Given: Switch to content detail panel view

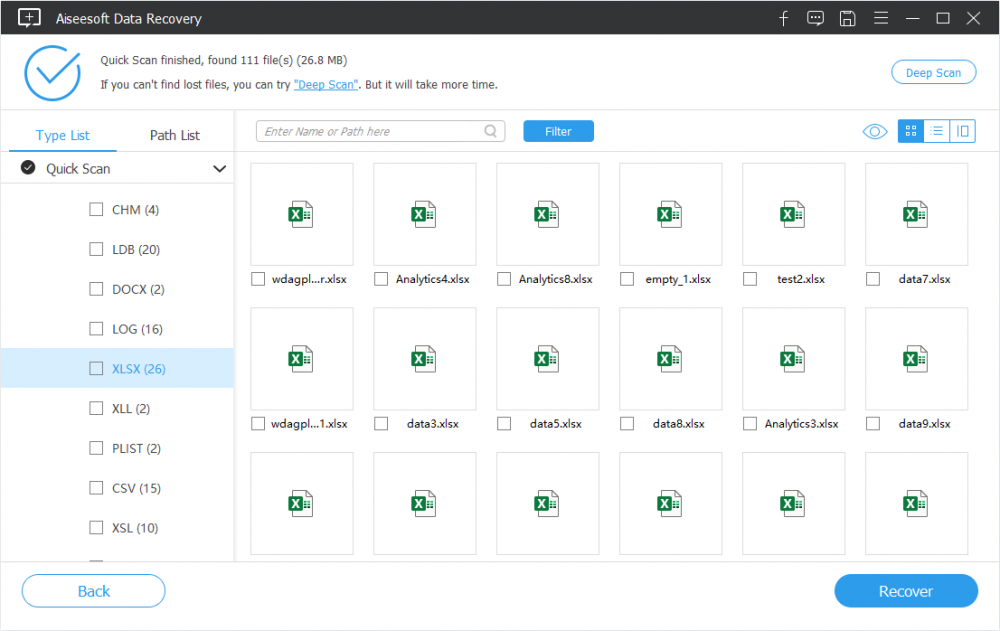Looking at the screenshot, I should (962, 131).
